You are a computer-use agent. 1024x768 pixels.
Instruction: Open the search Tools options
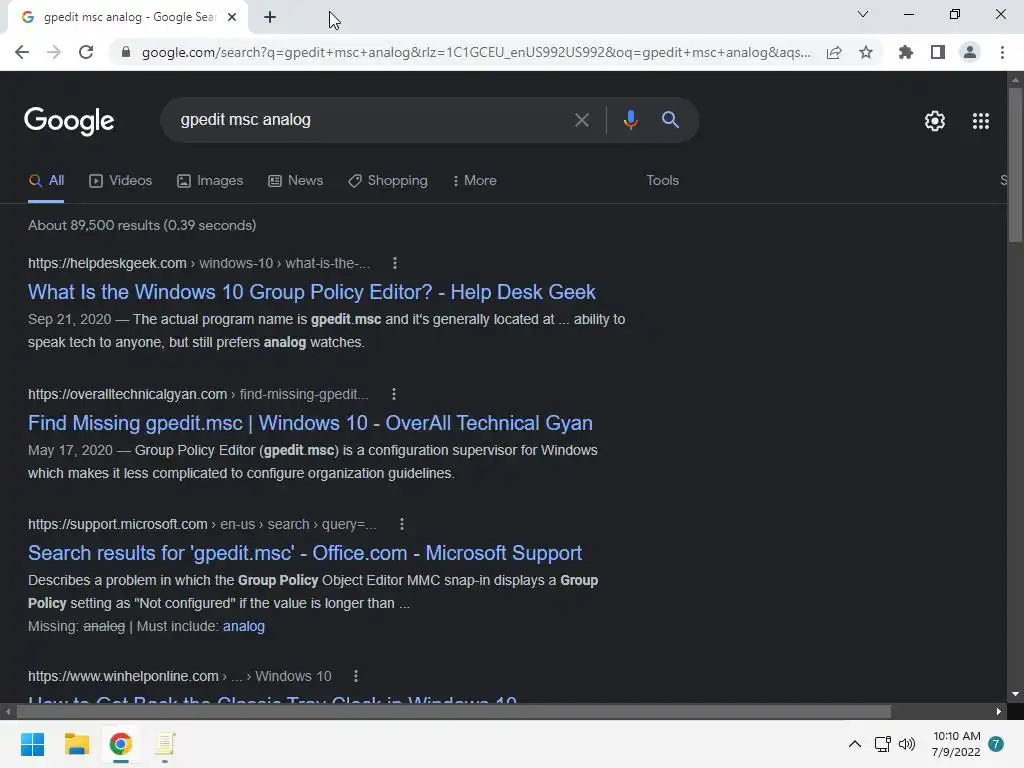(662, 181)
